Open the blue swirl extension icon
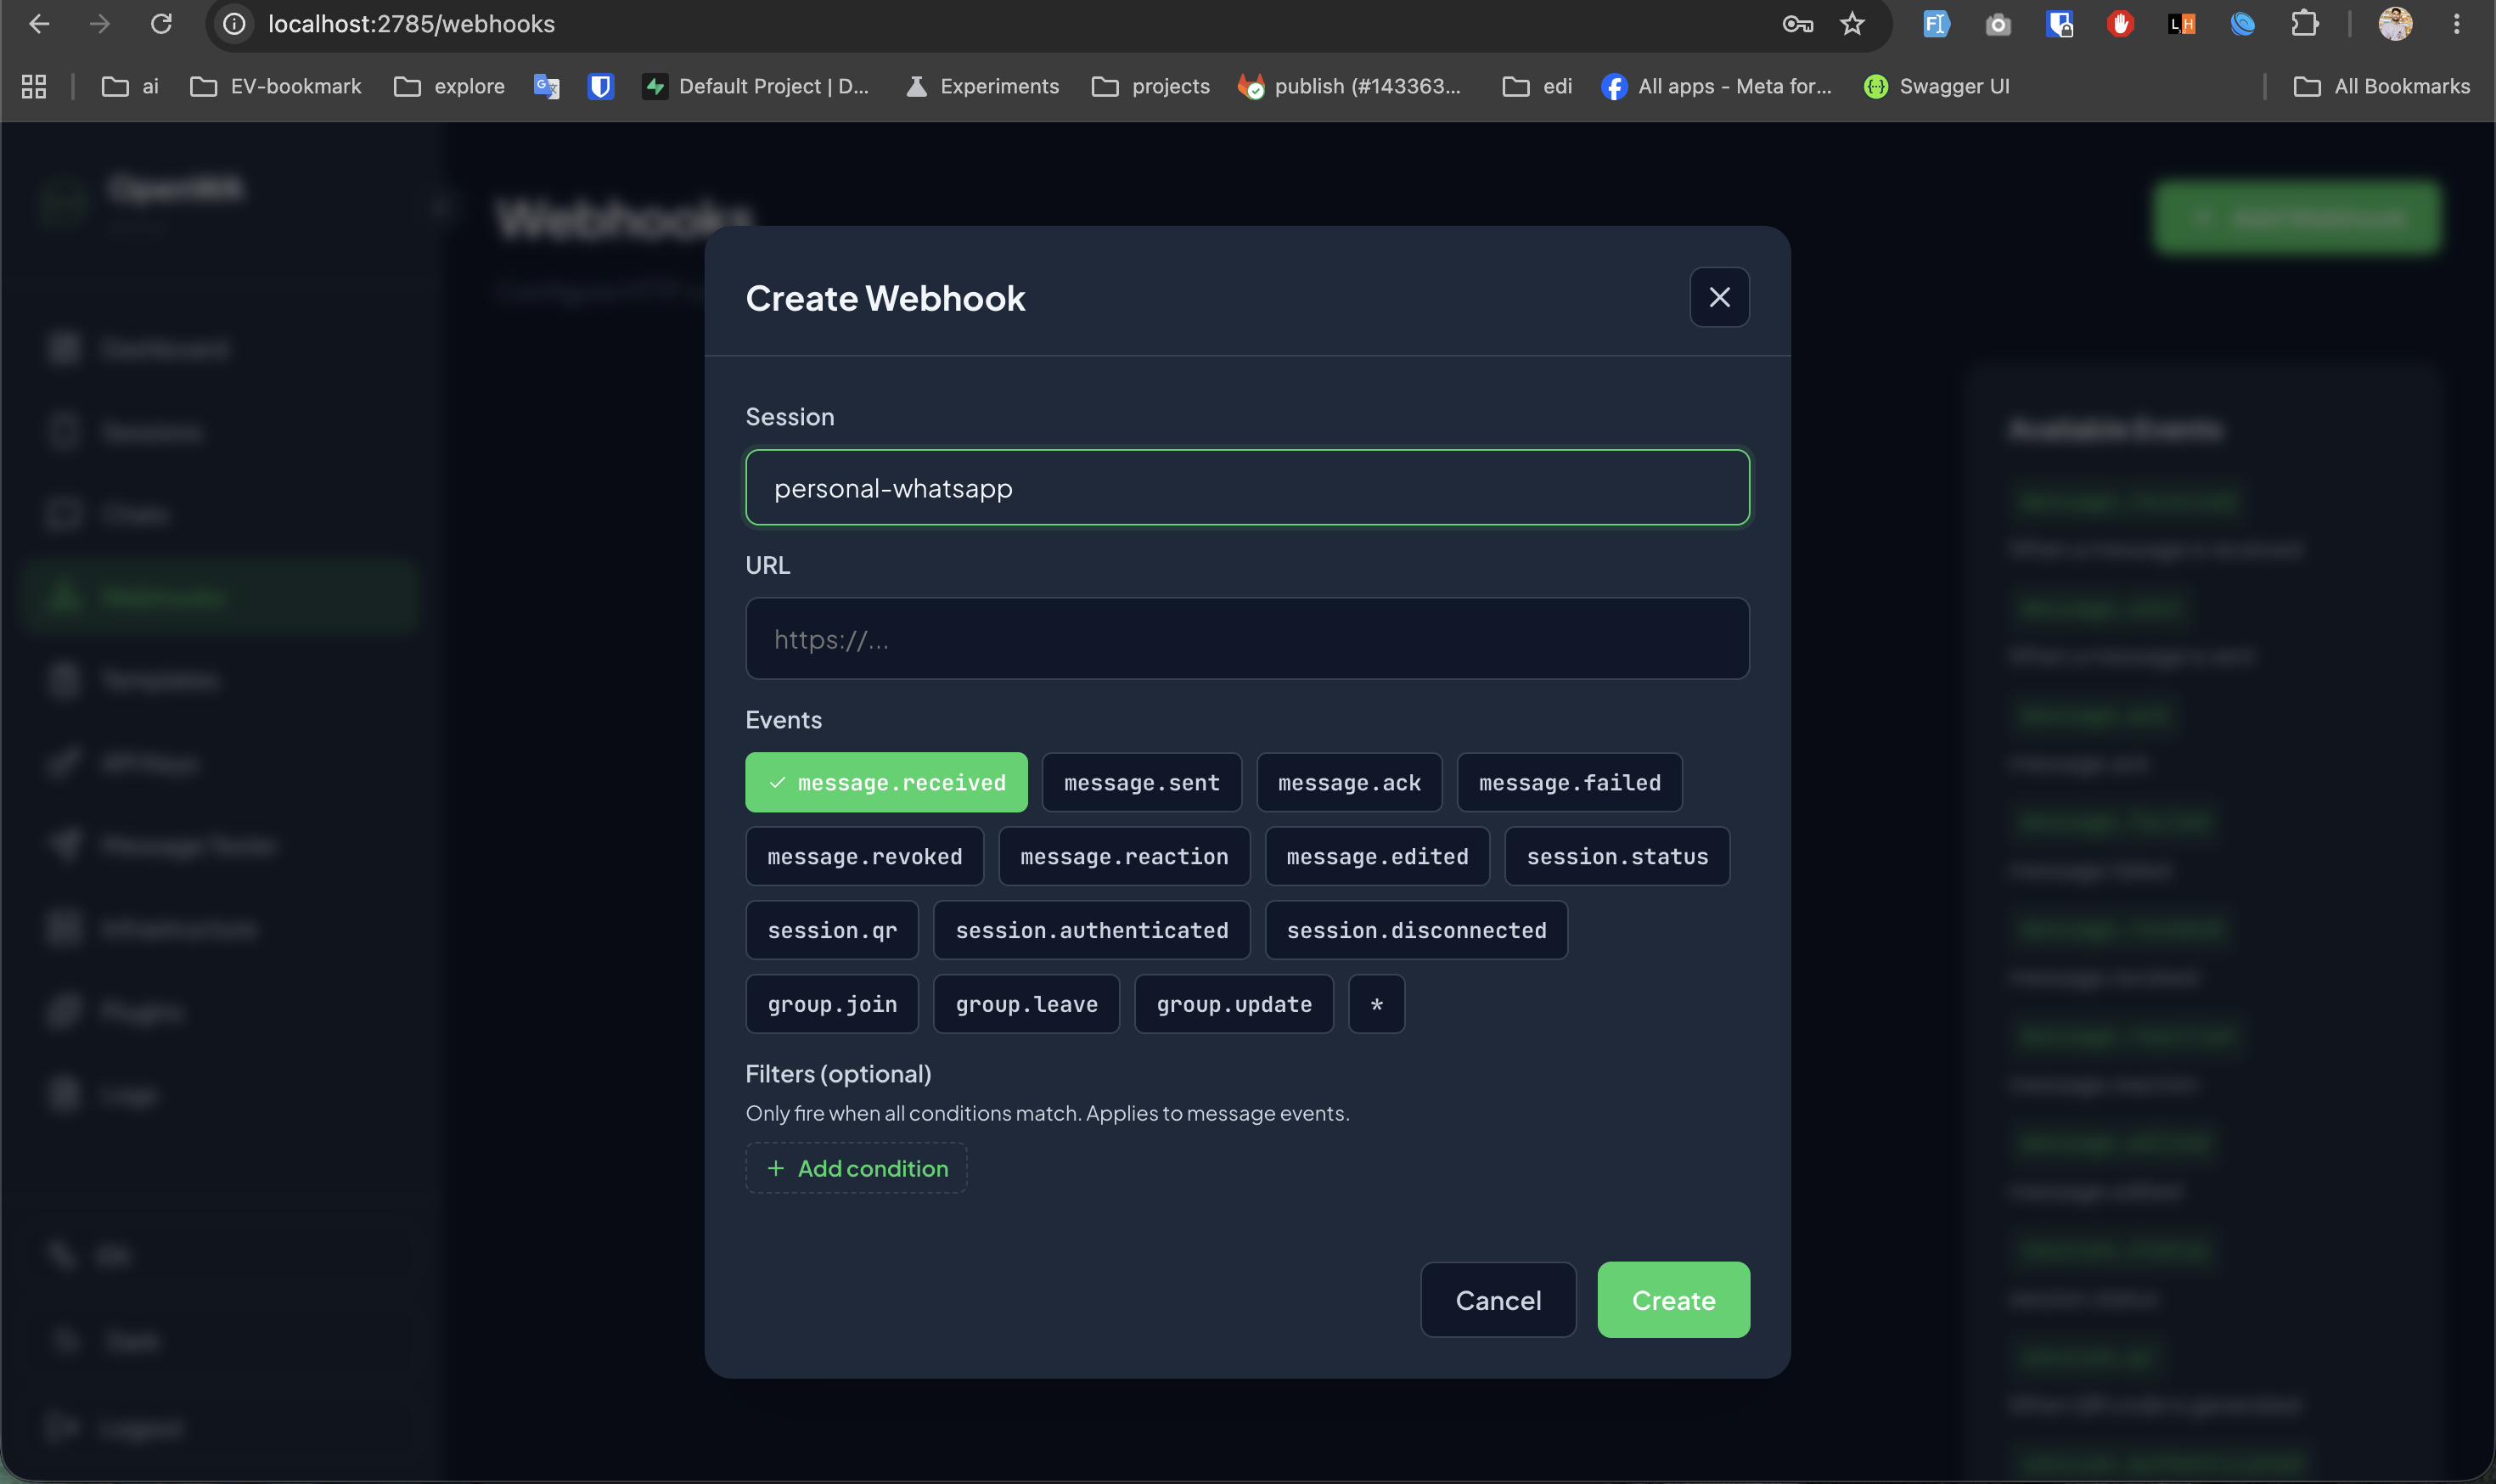 coord(2242,24)
